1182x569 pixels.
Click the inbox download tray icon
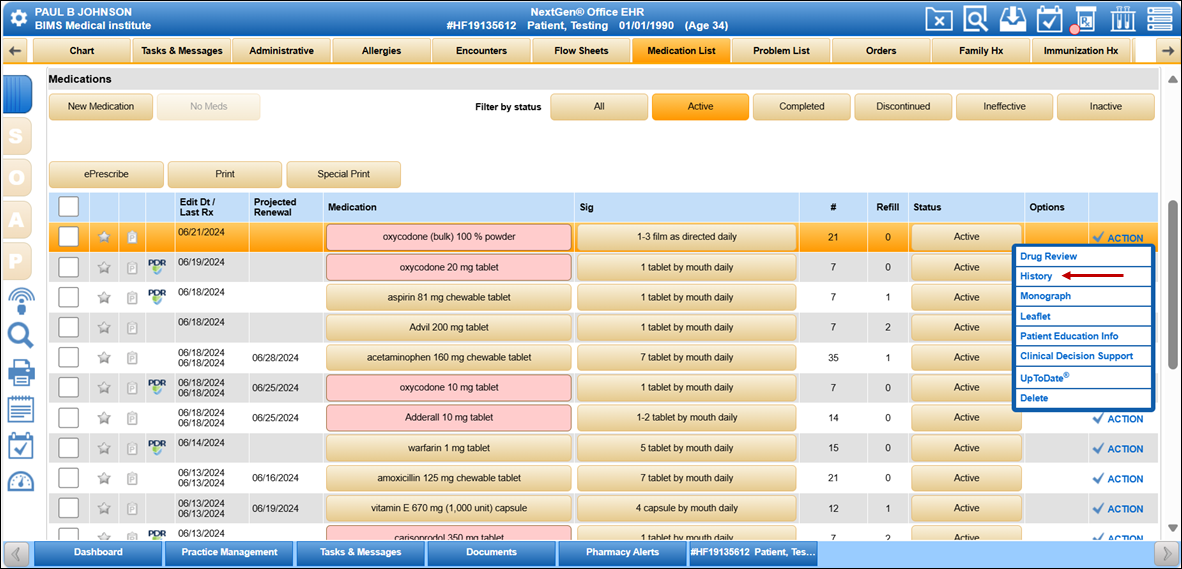tap(1013, 19)
